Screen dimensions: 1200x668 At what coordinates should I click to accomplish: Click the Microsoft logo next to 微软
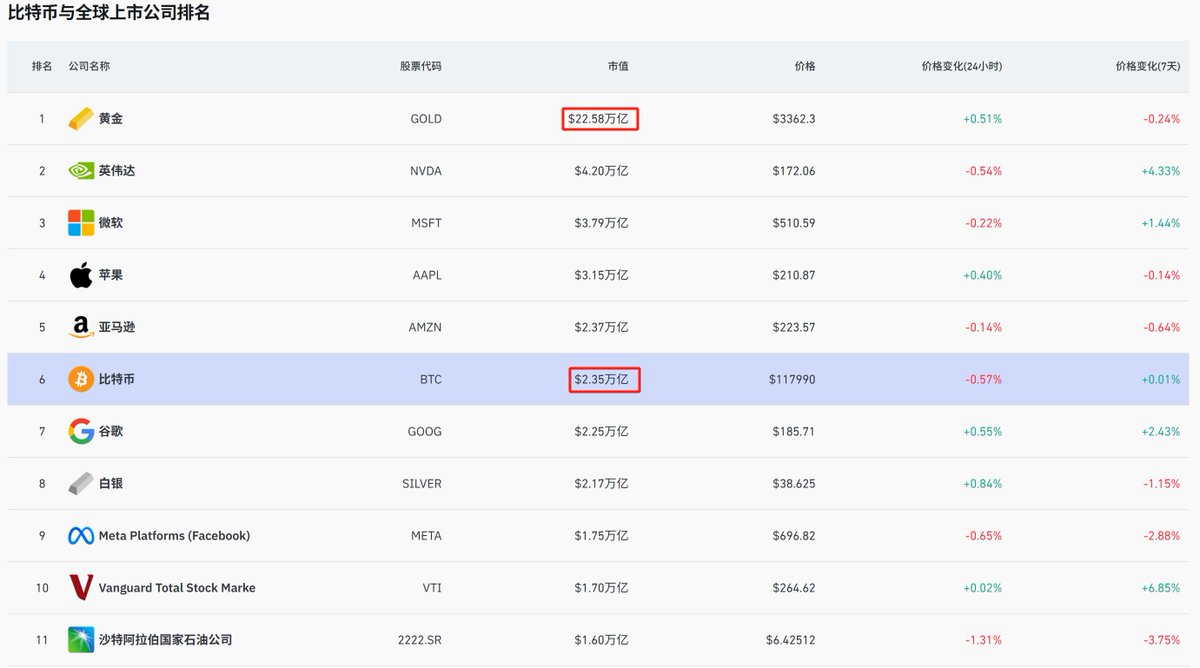point(81,222)
